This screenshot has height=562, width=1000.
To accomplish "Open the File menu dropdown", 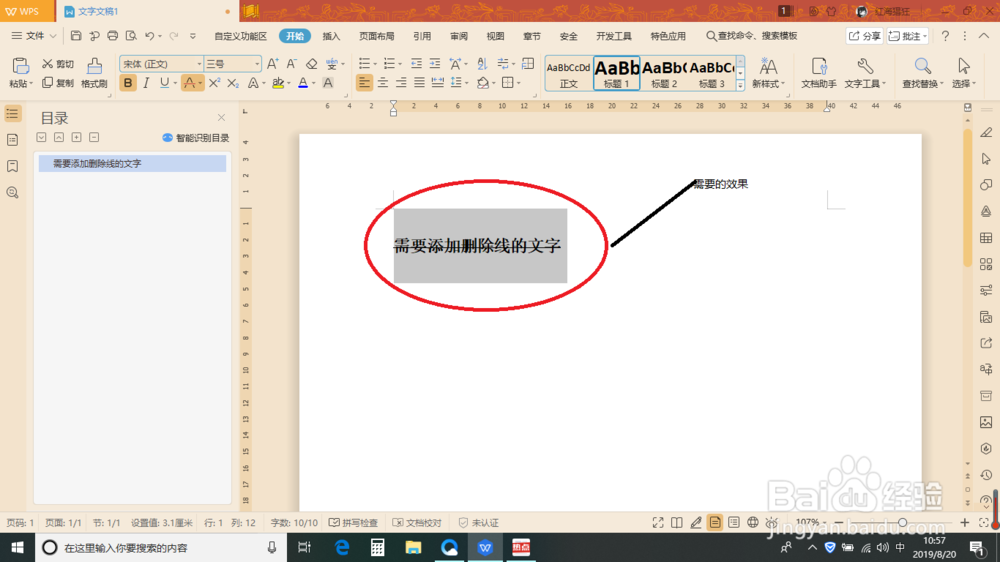I will point(34,36).
